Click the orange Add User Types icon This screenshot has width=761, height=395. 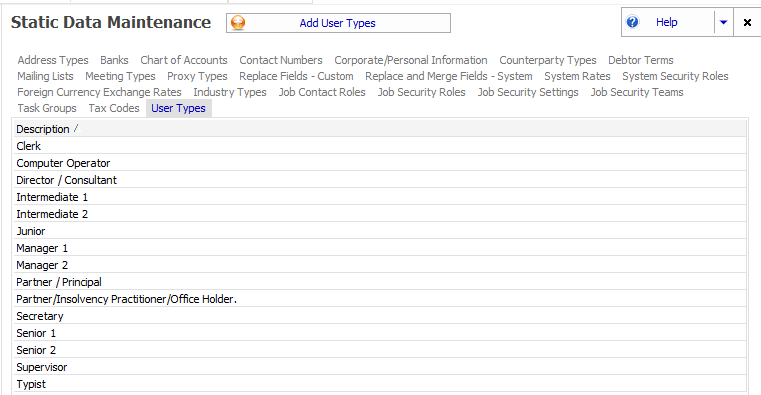coord(238,23)
